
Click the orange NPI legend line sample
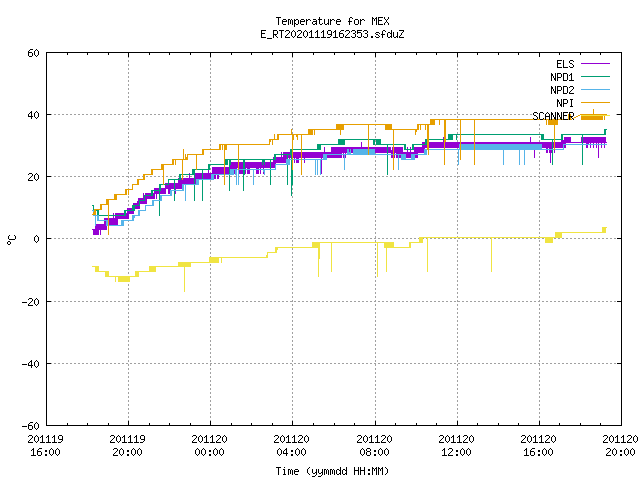595,102
